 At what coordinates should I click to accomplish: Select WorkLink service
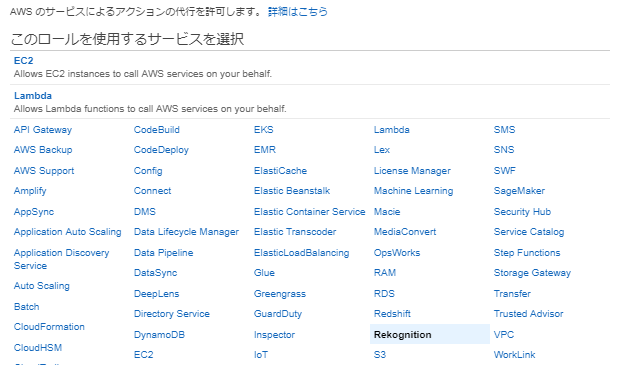[x=515, y=355]
